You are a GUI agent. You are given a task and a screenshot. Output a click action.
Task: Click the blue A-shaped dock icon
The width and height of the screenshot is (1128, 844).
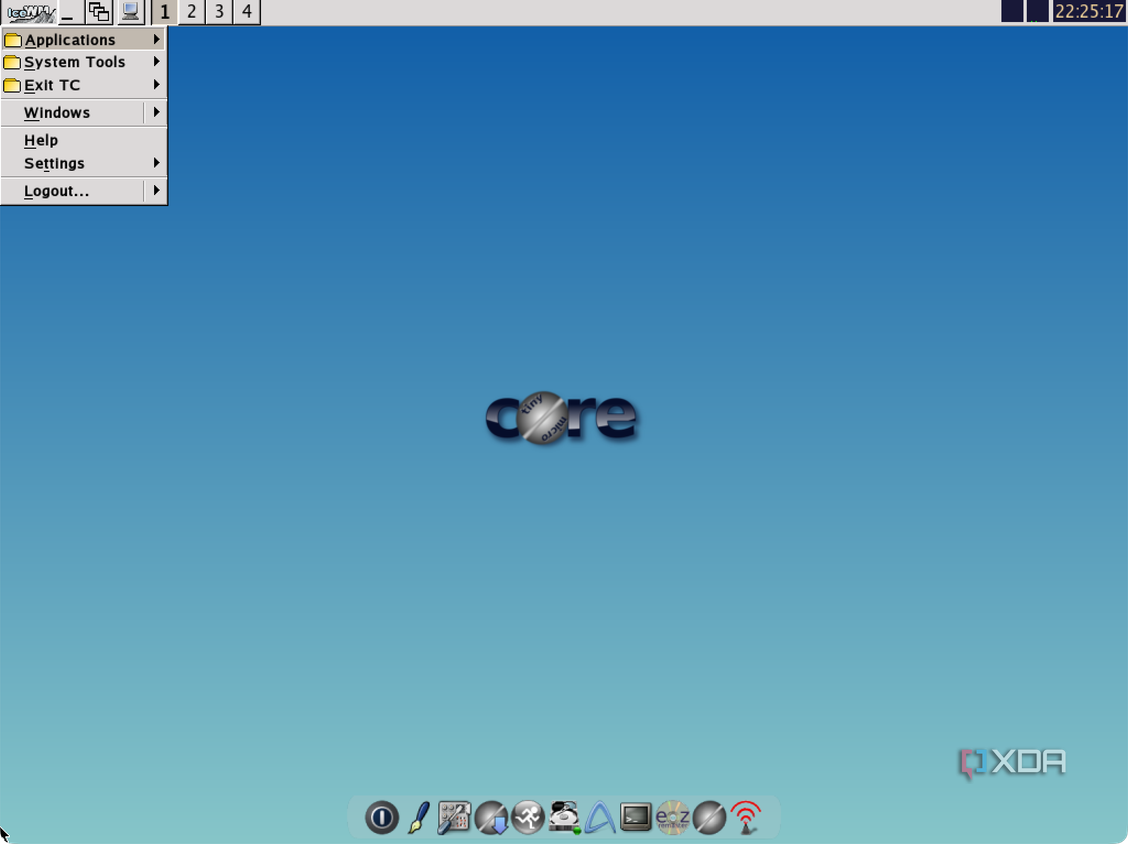(600, 817)
